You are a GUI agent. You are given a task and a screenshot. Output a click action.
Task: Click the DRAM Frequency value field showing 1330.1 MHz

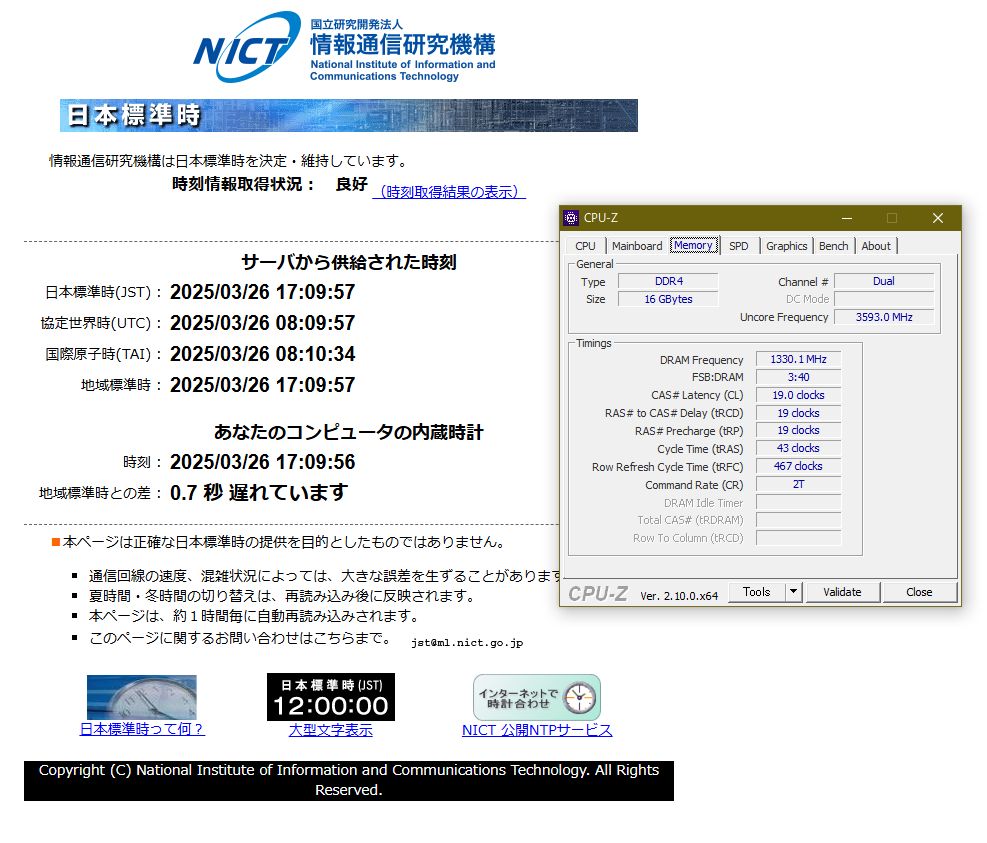[798, 359]
